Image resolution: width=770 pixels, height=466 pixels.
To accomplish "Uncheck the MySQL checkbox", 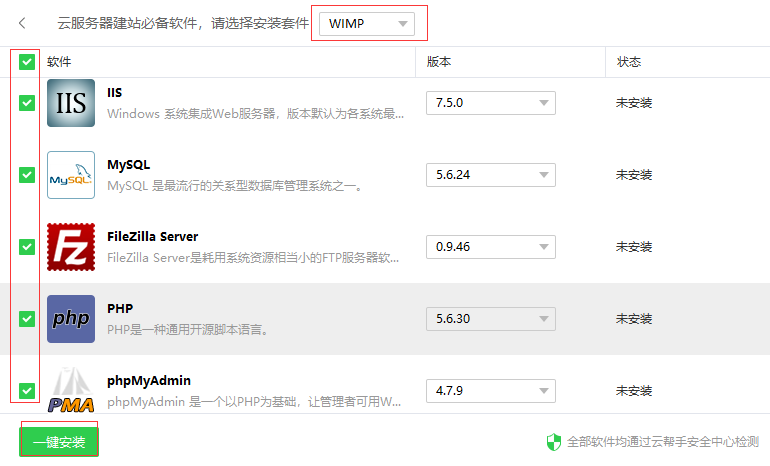I will [27, 175].
